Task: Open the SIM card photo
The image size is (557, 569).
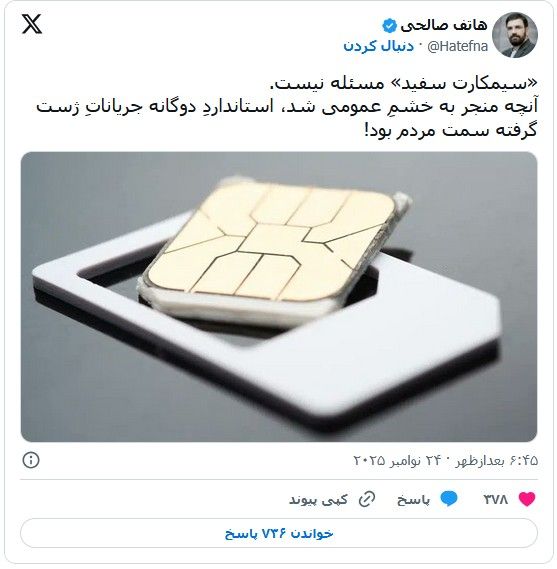Action: pos(279,296)
